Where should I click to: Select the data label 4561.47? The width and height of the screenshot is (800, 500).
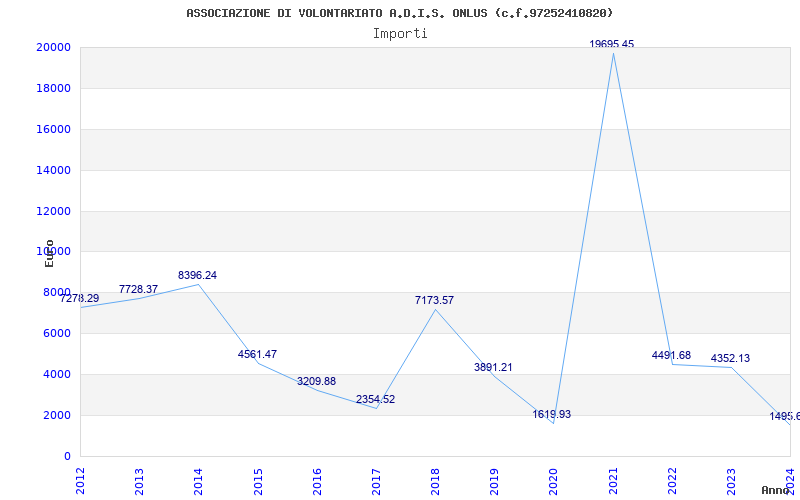coord(257,354)
